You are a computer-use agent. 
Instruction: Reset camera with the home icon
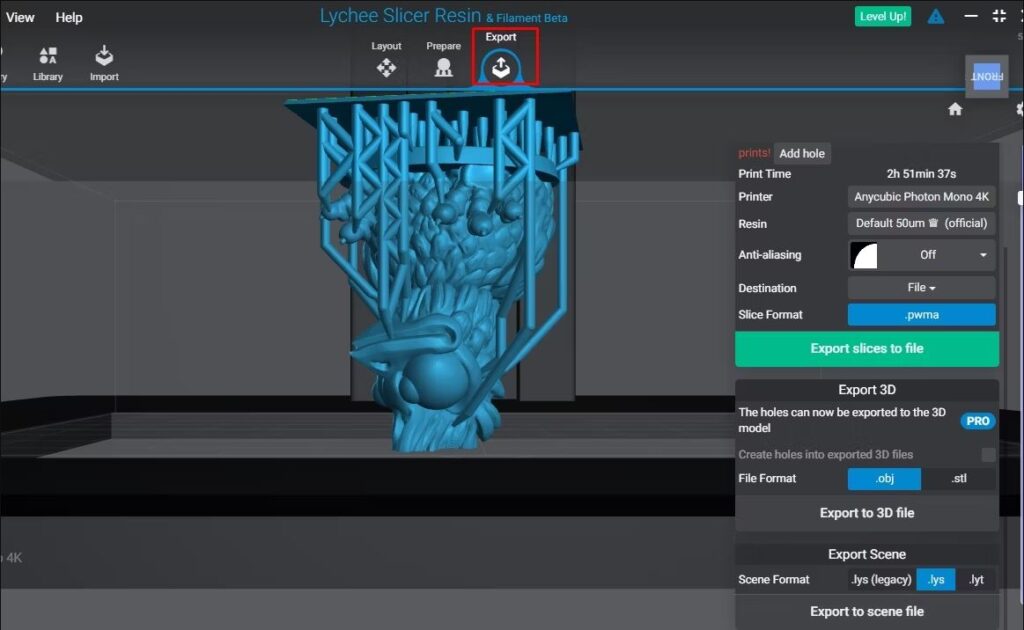tap(955, 109)
